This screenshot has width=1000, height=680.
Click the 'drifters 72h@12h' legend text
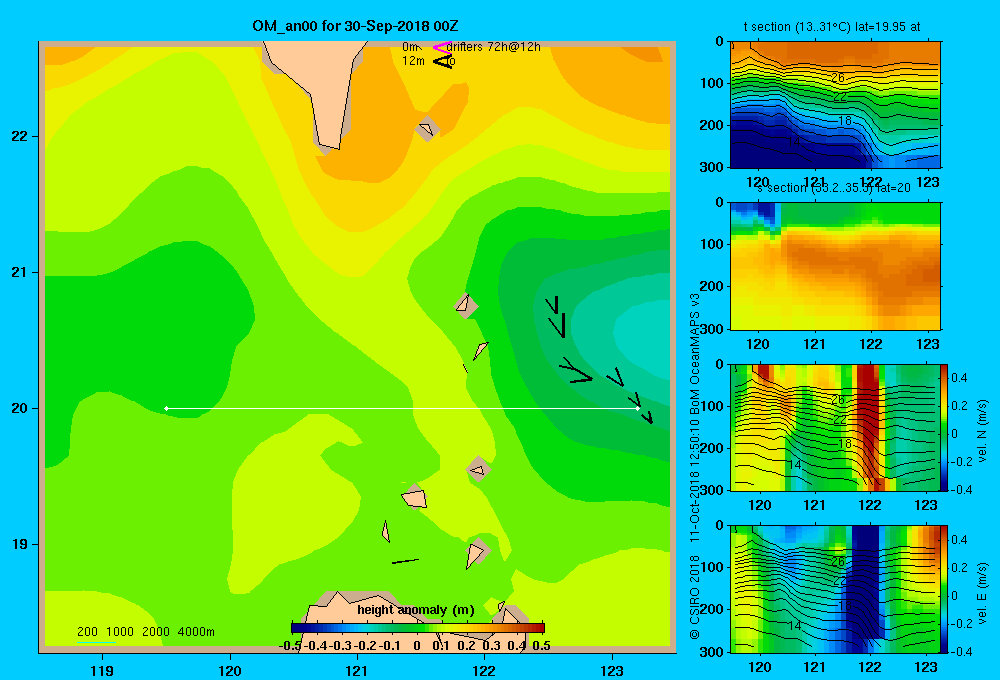click(494, 47)
